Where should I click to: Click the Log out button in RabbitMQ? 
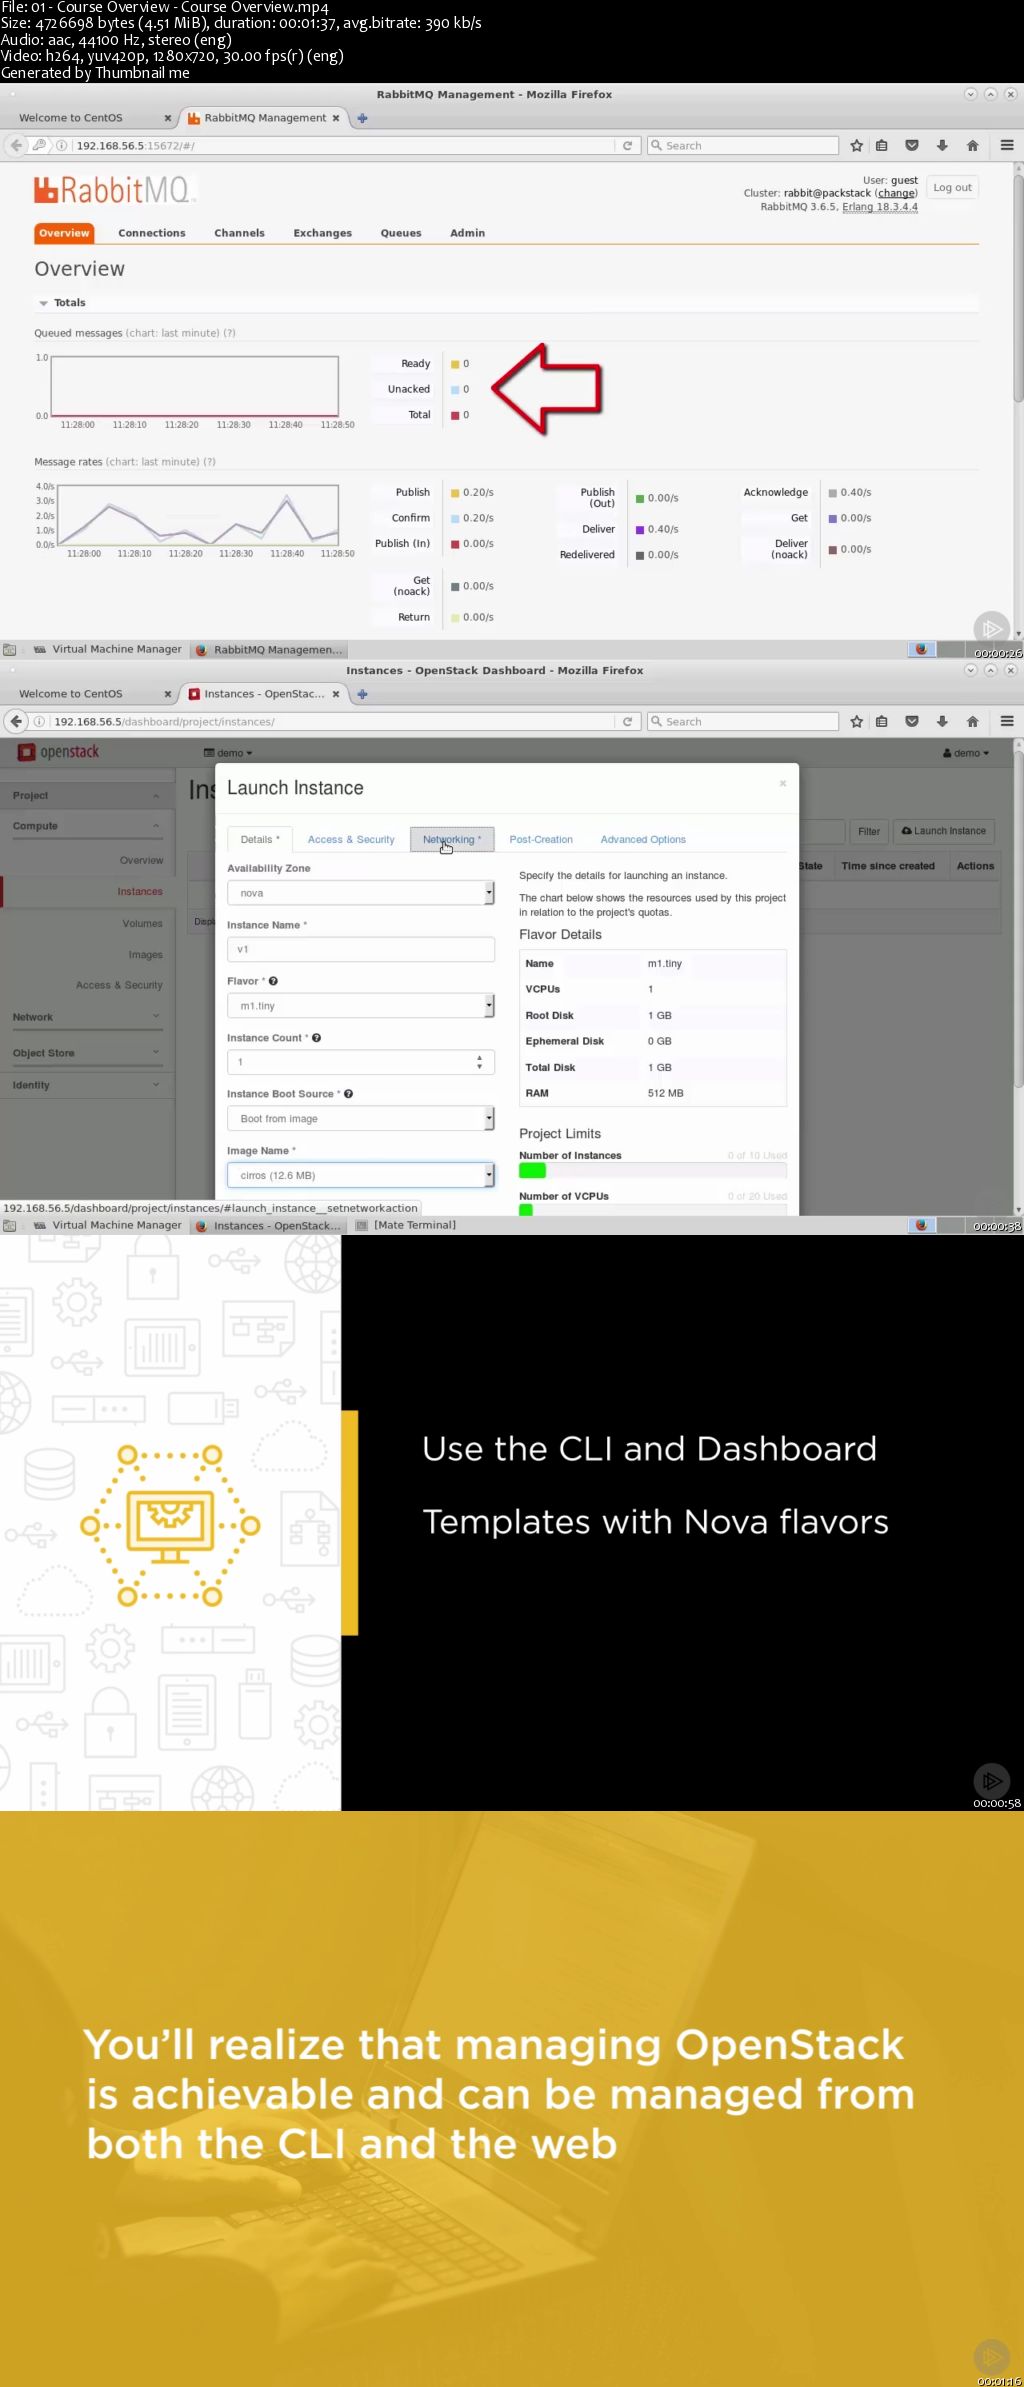coord(952,188)
